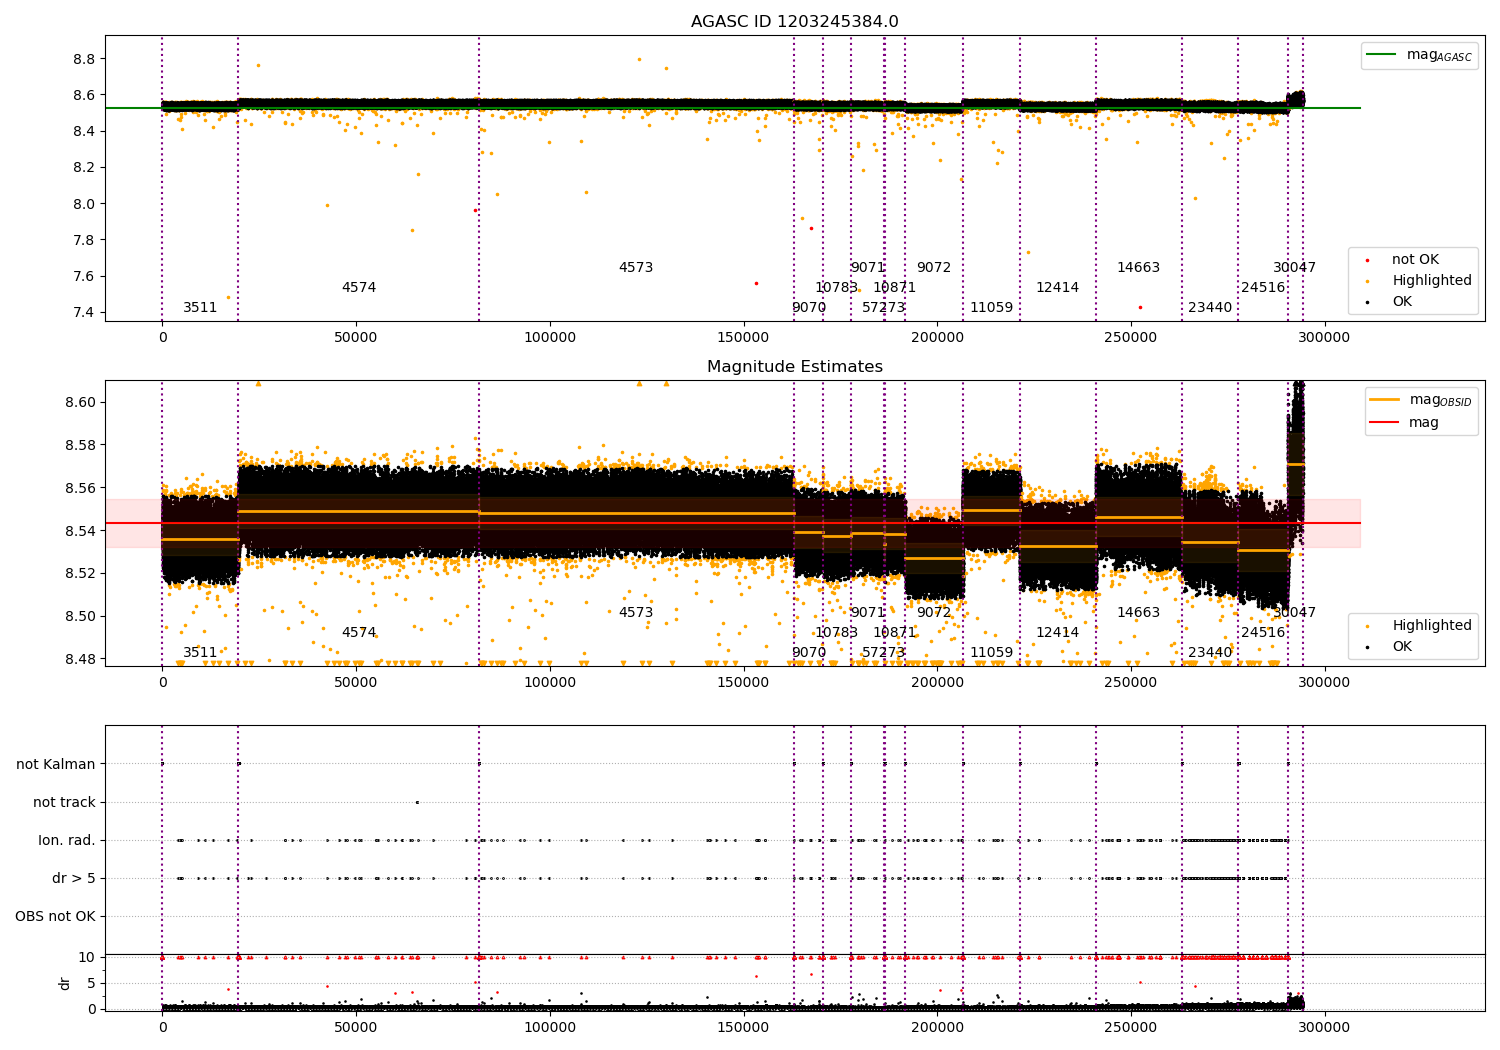The width and height of the screenshot is (1500, 1050).
Task: Click the 10 tick label on the dr axis
Action: pos(87,957)
